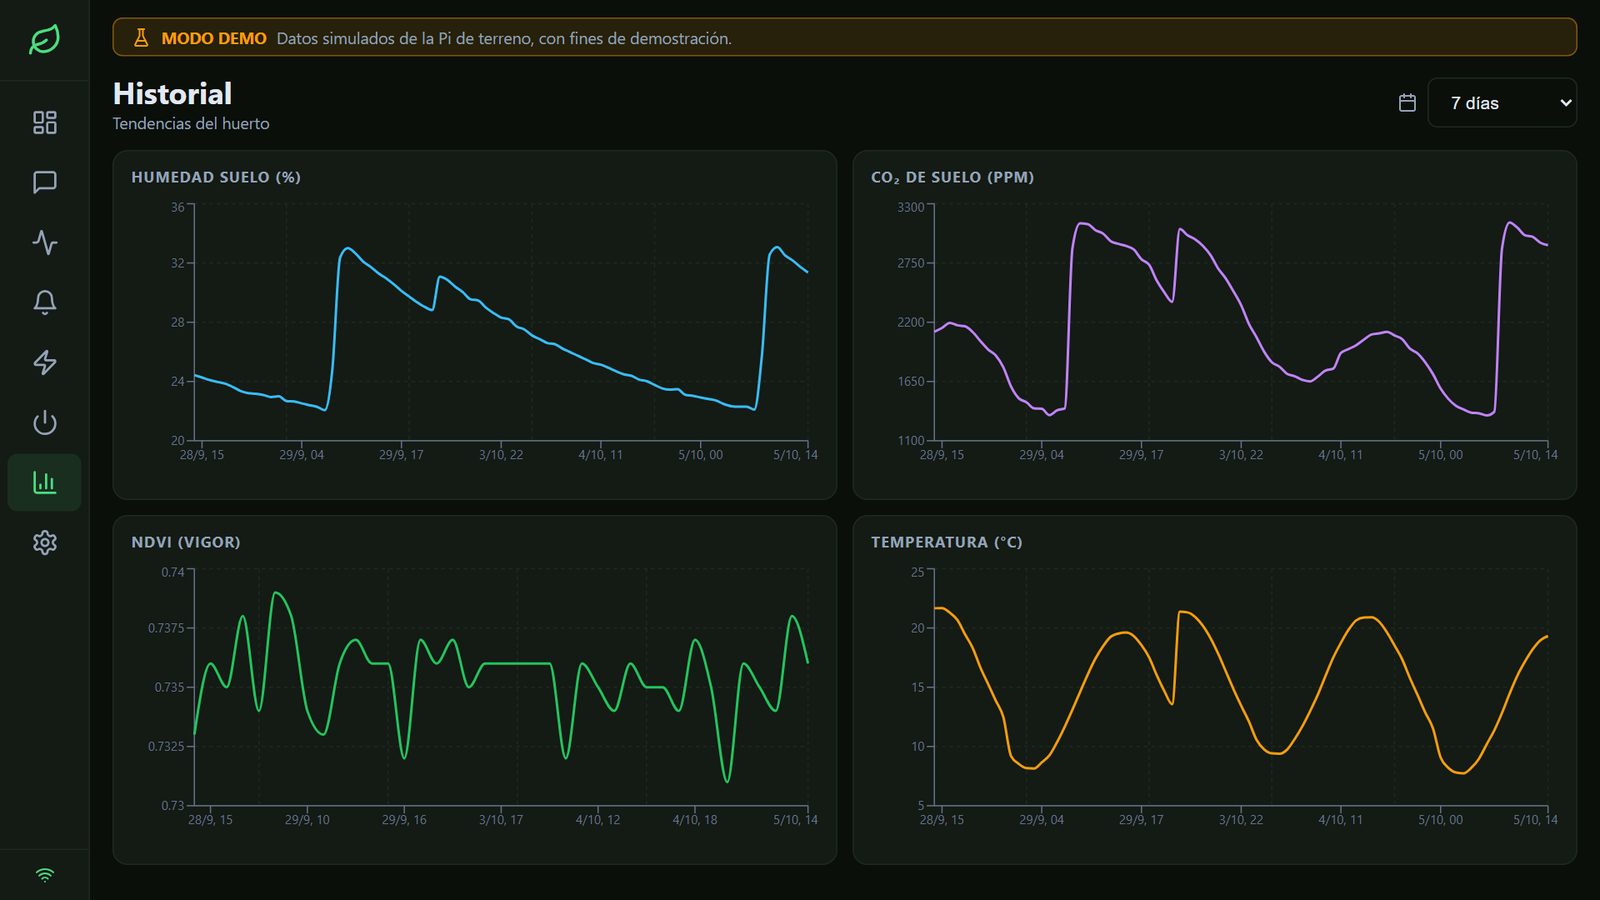Click the calendar icon beside range selector

[x=1407, y=102]
